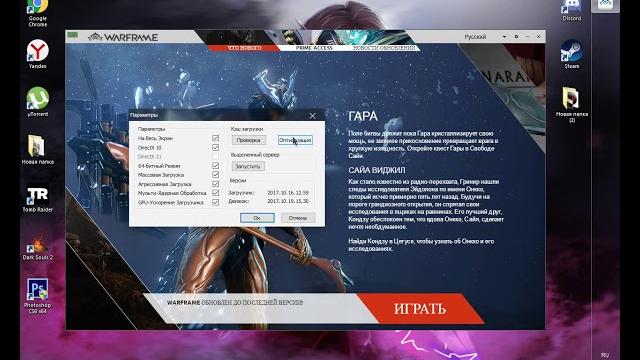Toggle the DirectX 10 checkbox
This screenshot has height=360, width=640.
click(216, 147)
